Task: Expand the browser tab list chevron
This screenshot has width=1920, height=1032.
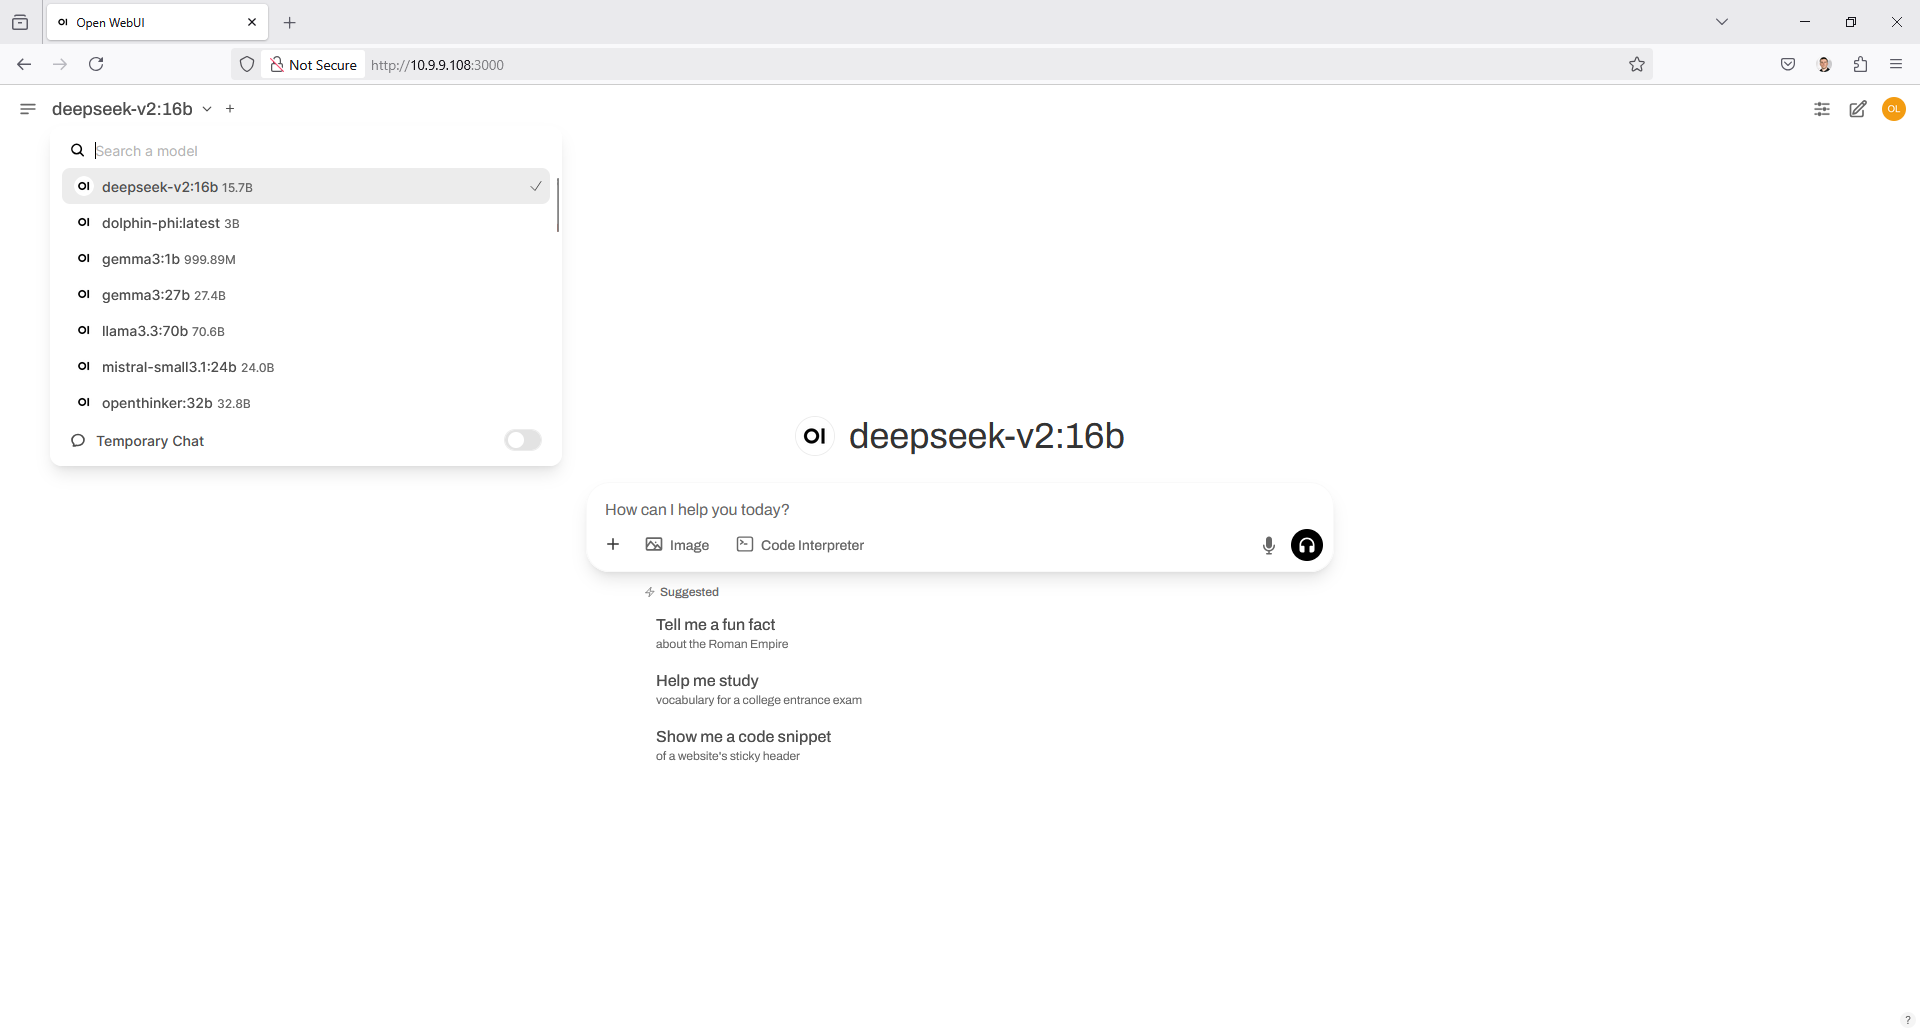Action: tap(1722, 22)
